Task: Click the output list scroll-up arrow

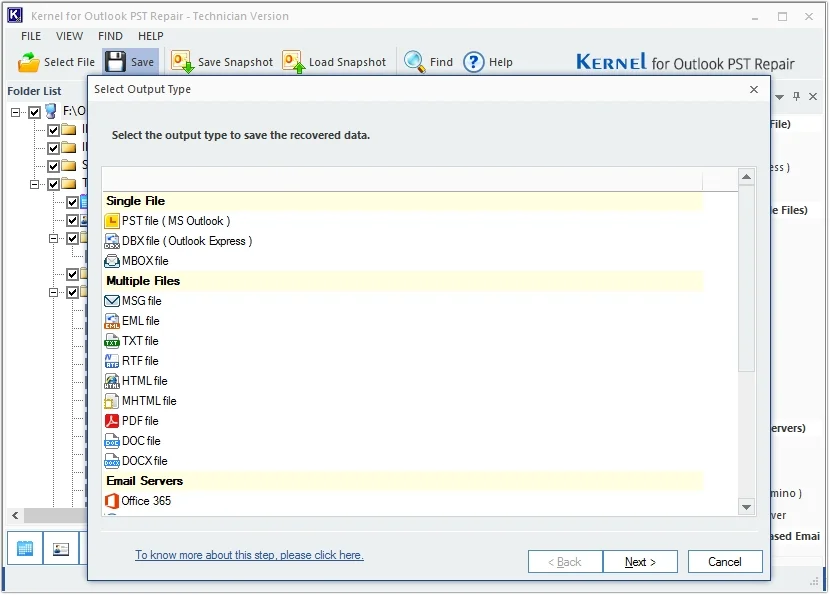Action: (x=746, y=177)
